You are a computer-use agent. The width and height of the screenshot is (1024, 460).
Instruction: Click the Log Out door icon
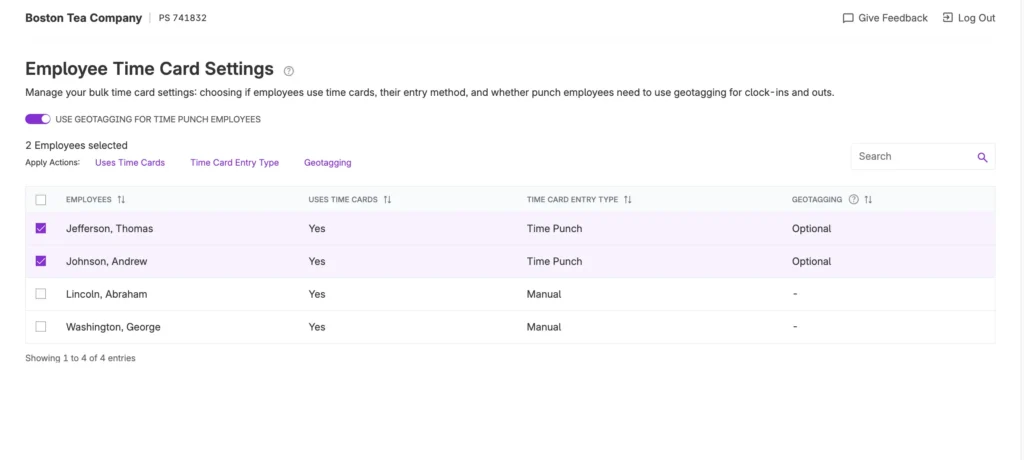point(947,18)
